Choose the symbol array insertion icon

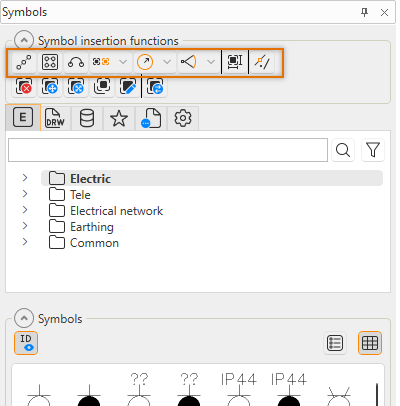click(50, 62)
